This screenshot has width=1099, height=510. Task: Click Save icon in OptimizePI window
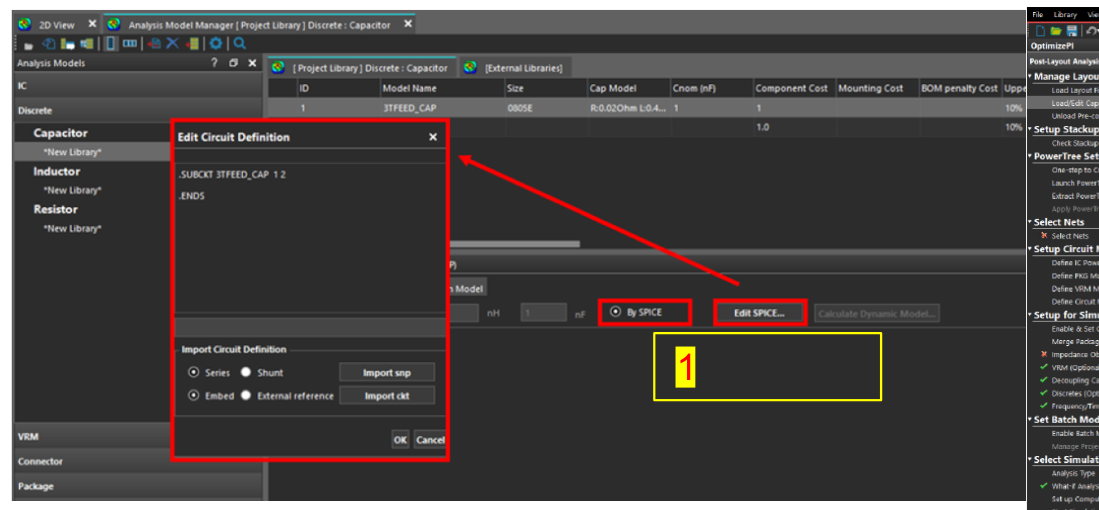1072,31
